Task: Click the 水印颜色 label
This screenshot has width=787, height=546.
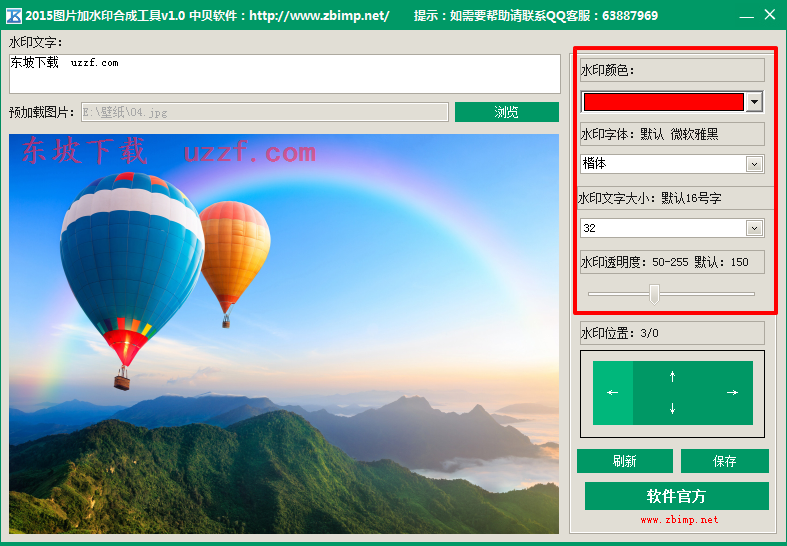Action: [x=672, y=70]
